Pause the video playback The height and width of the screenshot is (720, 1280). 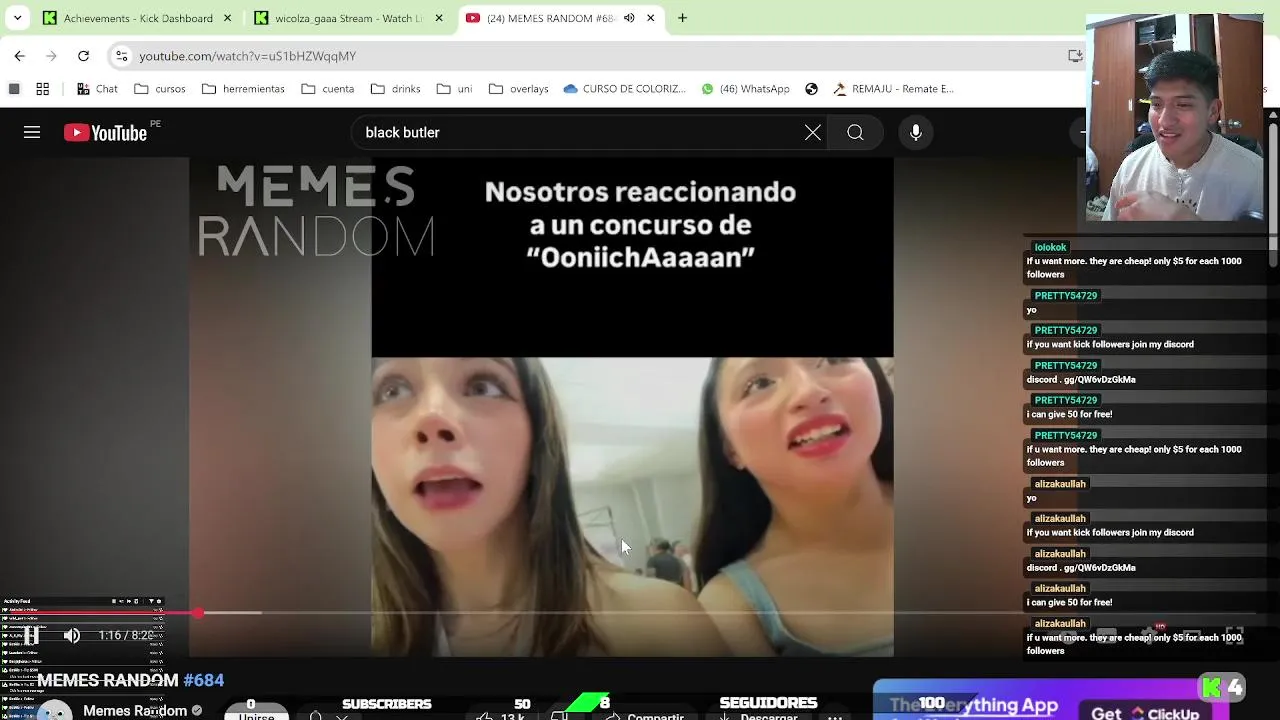point(32,635)
